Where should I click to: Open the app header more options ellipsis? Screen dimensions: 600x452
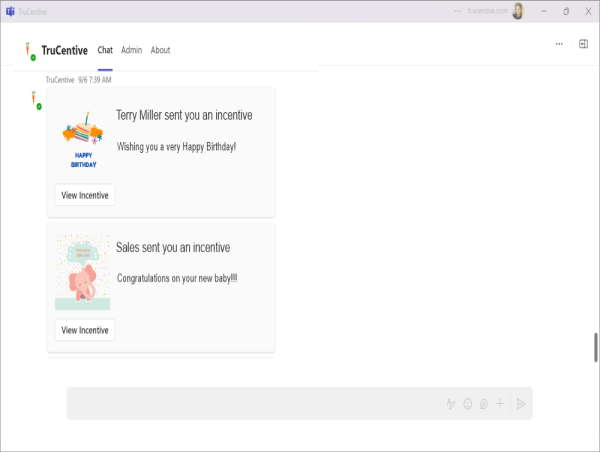point(559,44)
